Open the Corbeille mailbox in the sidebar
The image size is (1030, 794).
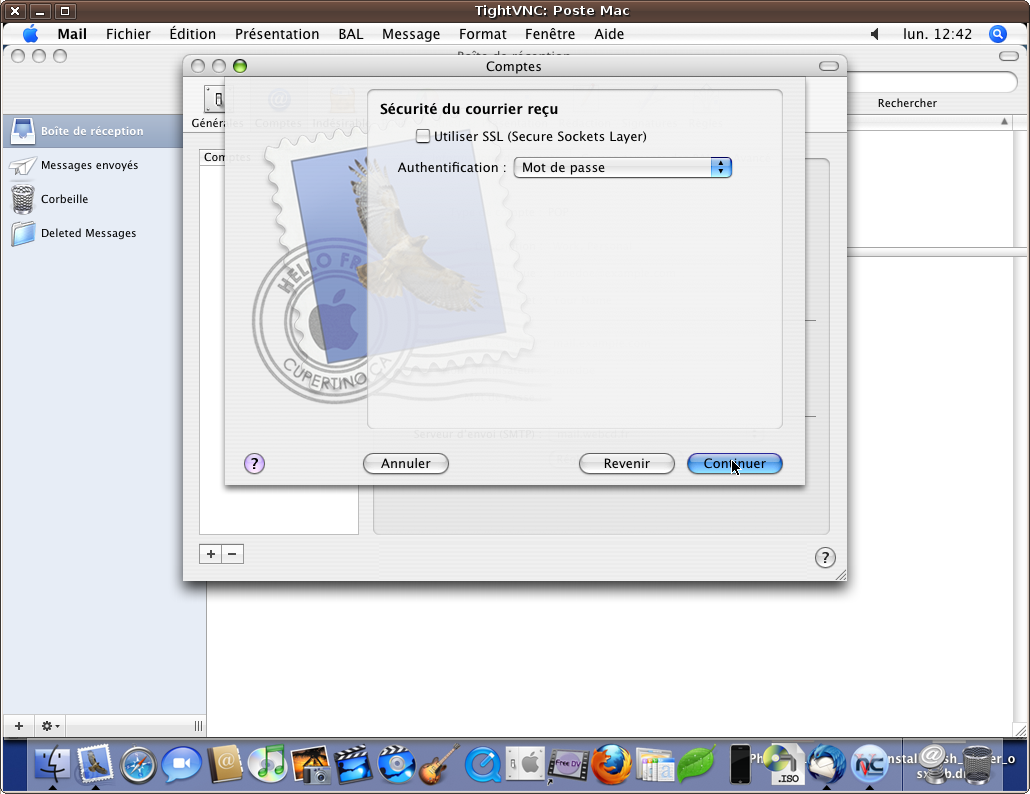pos(64,199)
